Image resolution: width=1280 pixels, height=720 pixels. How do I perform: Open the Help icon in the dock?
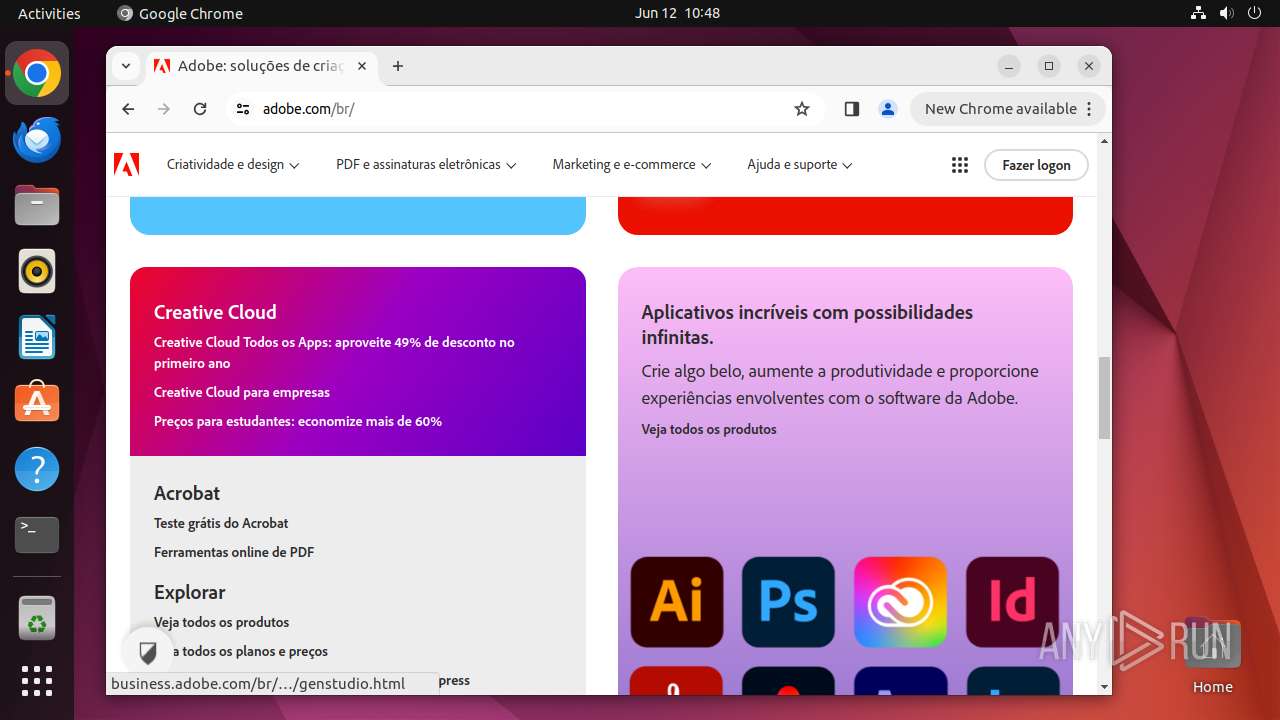tap(37, 469)
